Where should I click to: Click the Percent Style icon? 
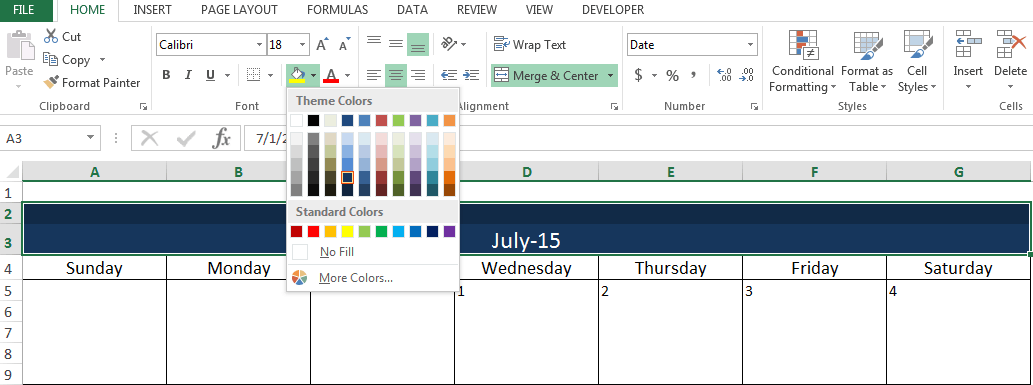tap(672, 76)
